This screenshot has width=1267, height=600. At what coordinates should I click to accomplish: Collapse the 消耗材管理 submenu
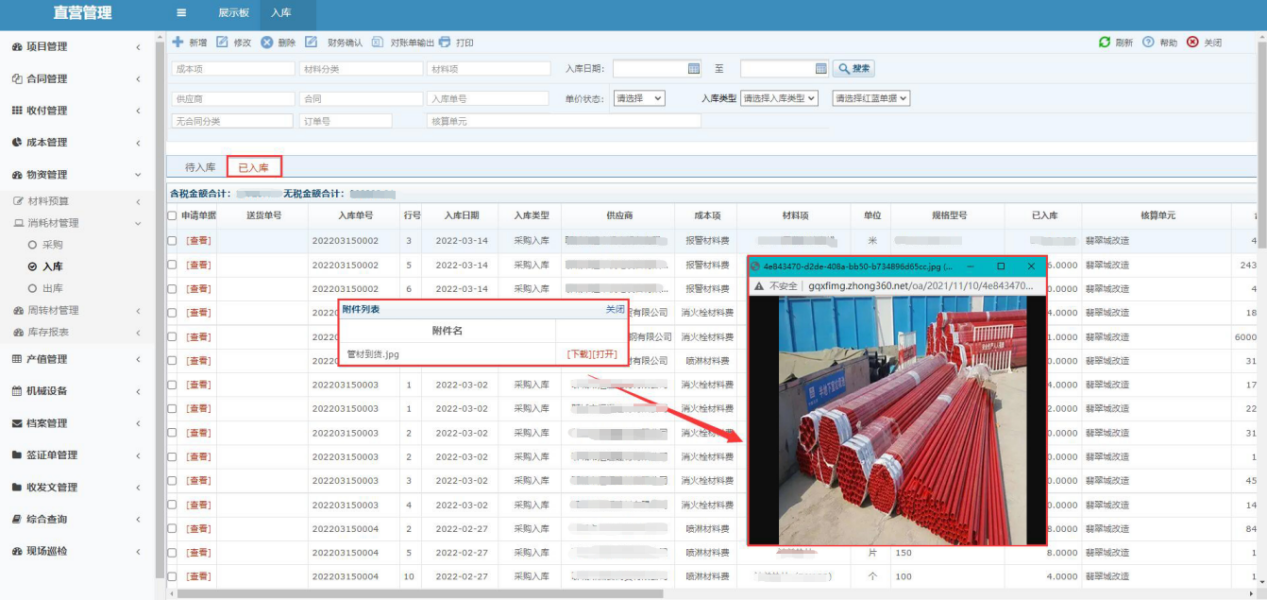coord(78,223)
